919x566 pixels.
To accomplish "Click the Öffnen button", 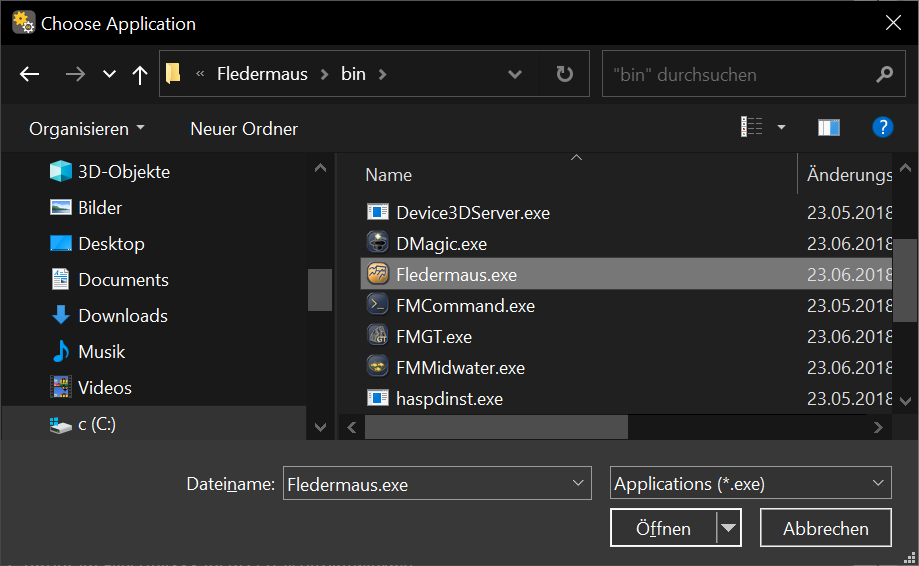I will click(663, 528).
